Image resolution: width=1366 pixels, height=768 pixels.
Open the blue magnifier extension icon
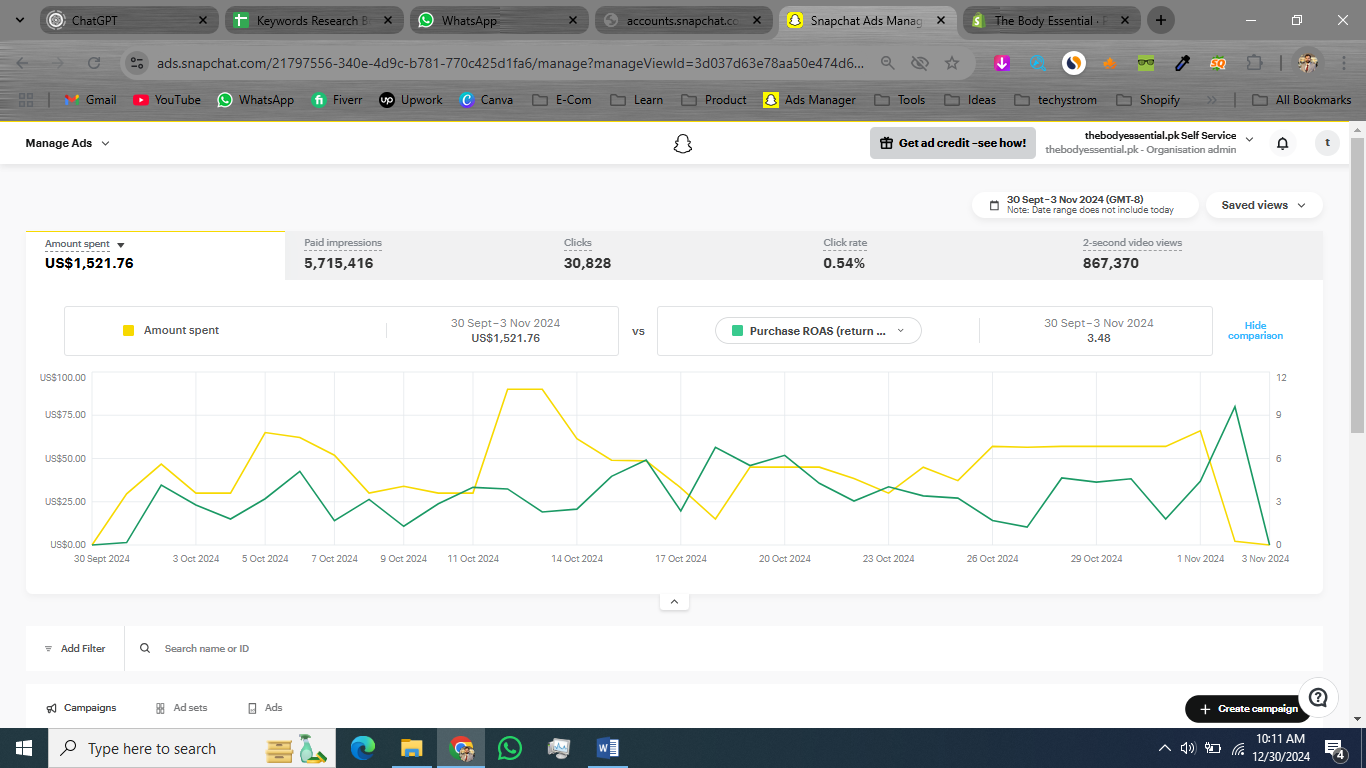tap(1038, 63)
